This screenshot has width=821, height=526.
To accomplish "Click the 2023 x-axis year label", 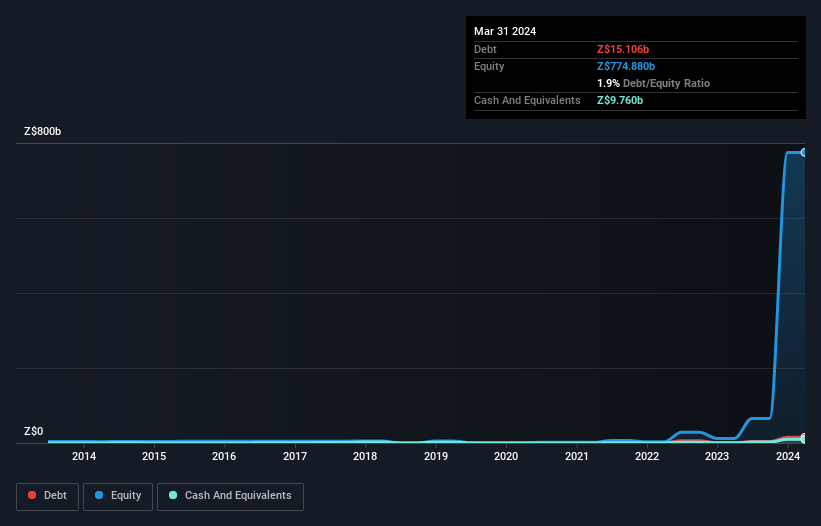I will (717, 456).
